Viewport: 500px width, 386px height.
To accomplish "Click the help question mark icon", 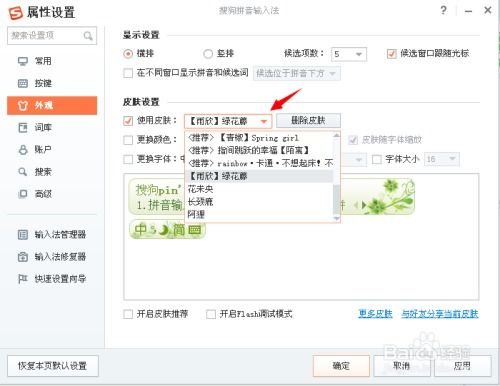I will [x=443, y=10].
